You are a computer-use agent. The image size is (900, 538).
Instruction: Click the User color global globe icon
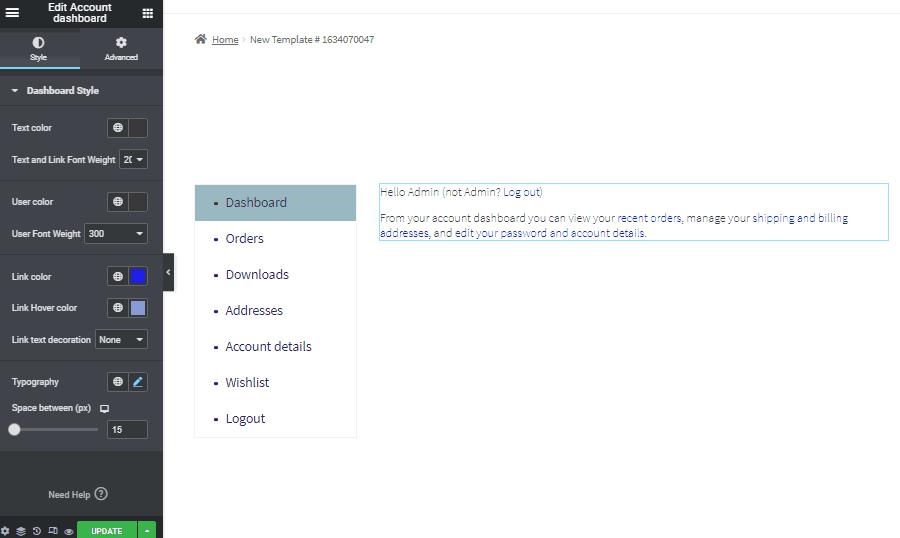(118, 202)
